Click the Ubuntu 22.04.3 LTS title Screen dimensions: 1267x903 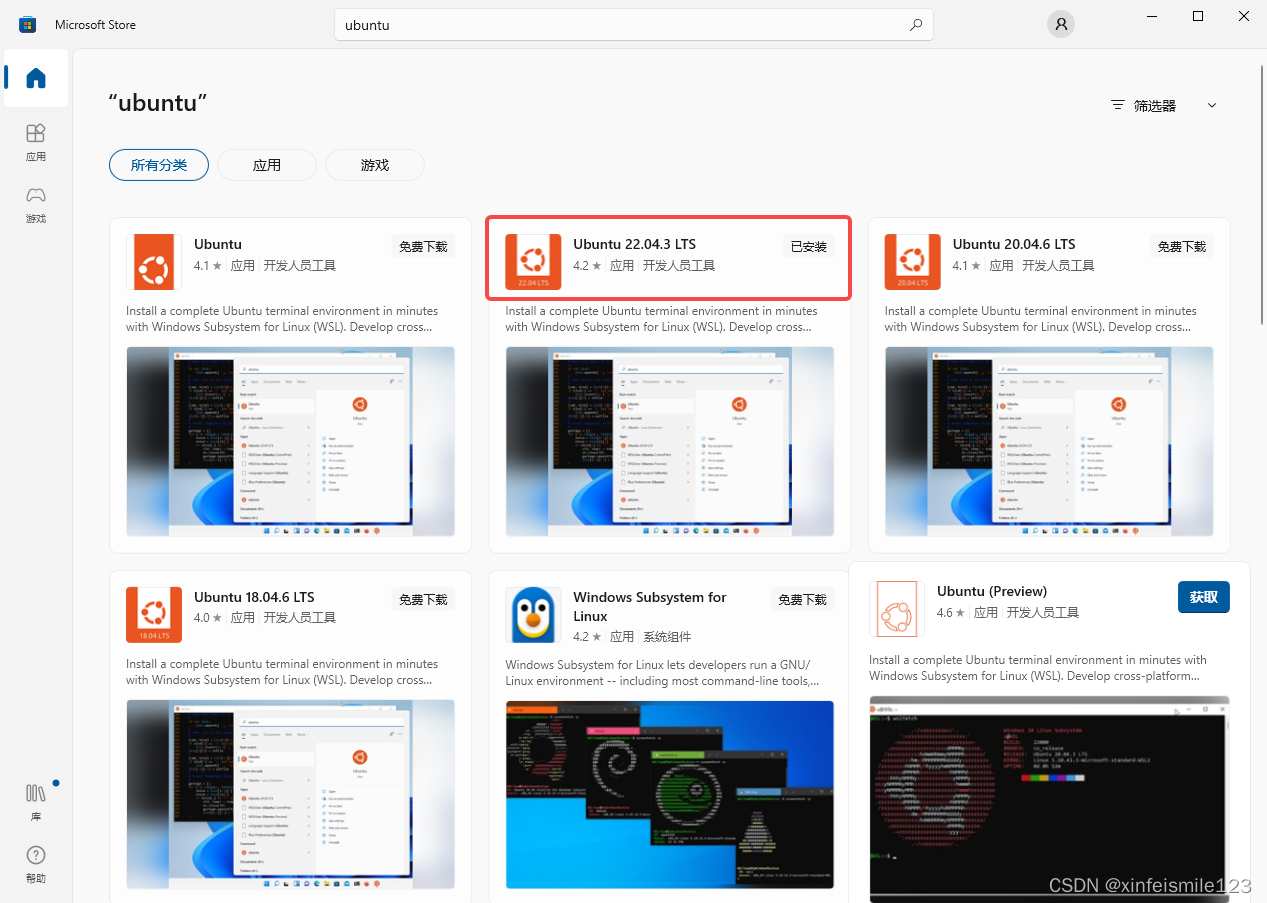tap(634, 244)
